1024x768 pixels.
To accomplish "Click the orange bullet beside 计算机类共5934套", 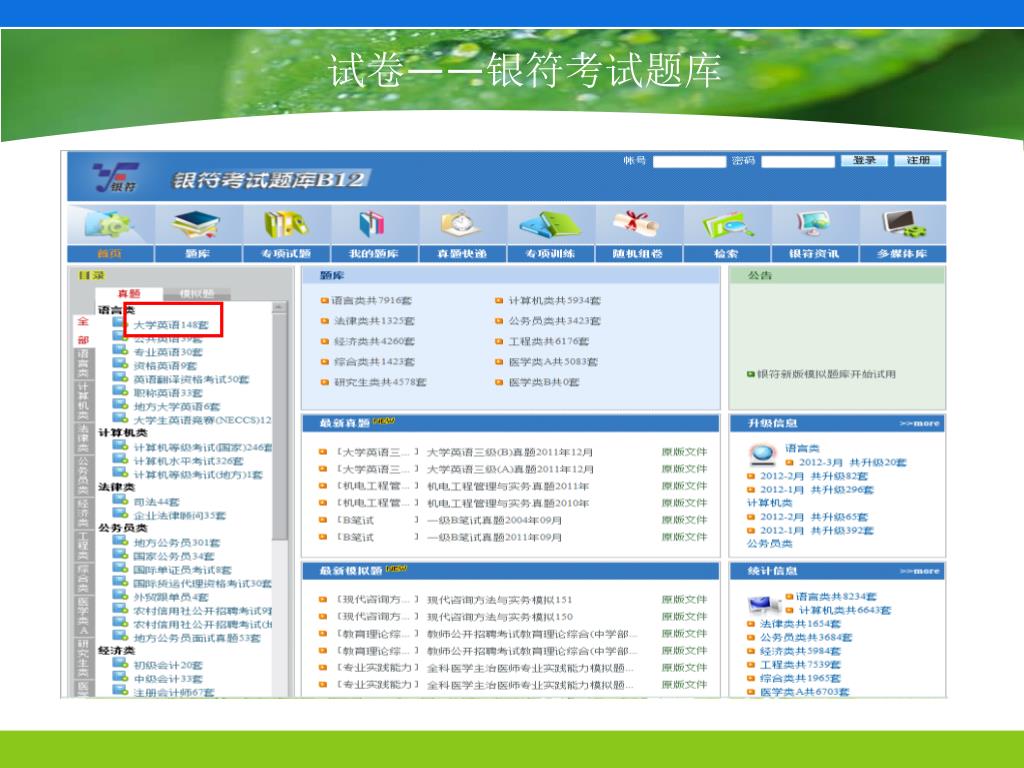I will point(499,300).
